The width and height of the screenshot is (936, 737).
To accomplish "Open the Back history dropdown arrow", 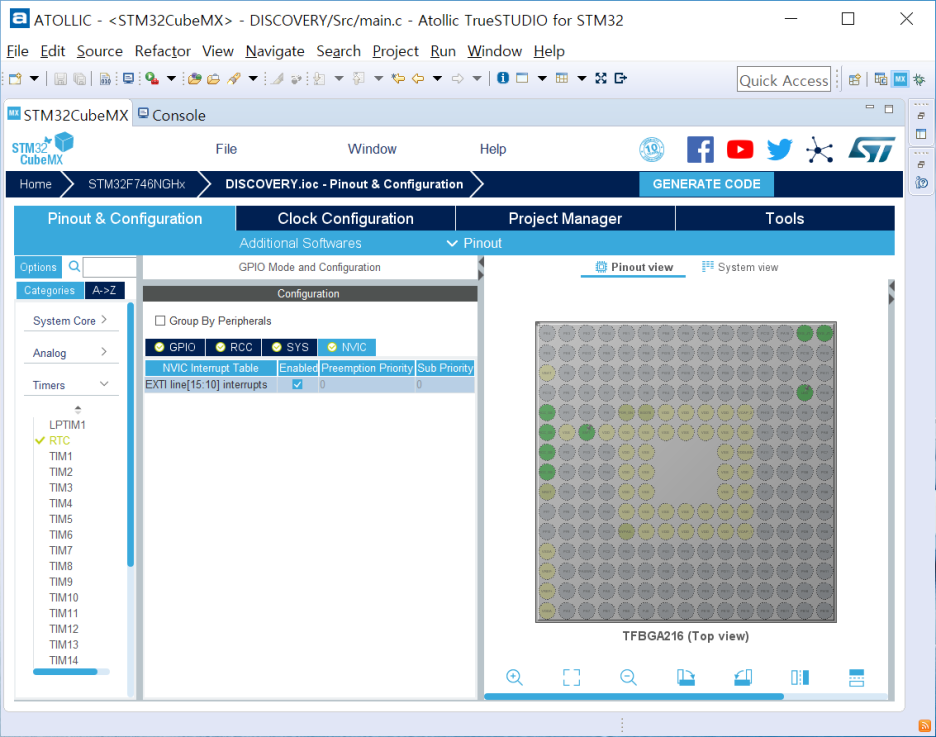I will tap(438, 78).
